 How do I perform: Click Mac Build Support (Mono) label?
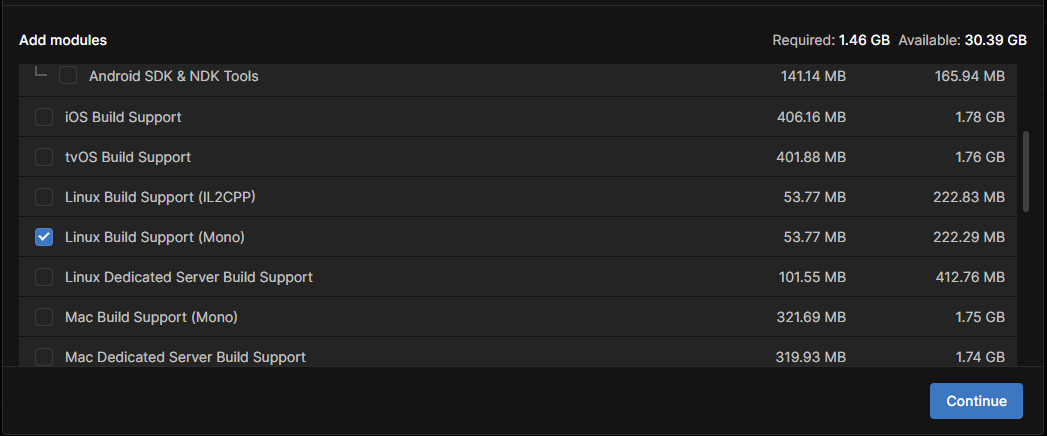pos(151,317)
